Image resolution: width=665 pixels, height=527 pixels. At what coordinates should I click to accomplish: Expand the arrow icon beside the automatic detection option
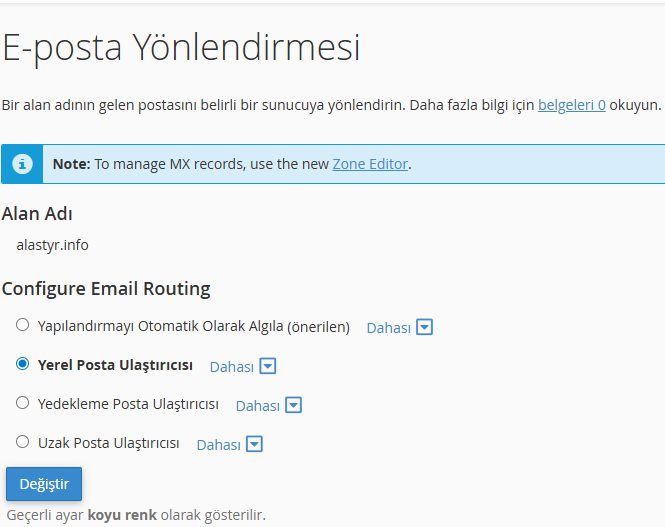425,327
